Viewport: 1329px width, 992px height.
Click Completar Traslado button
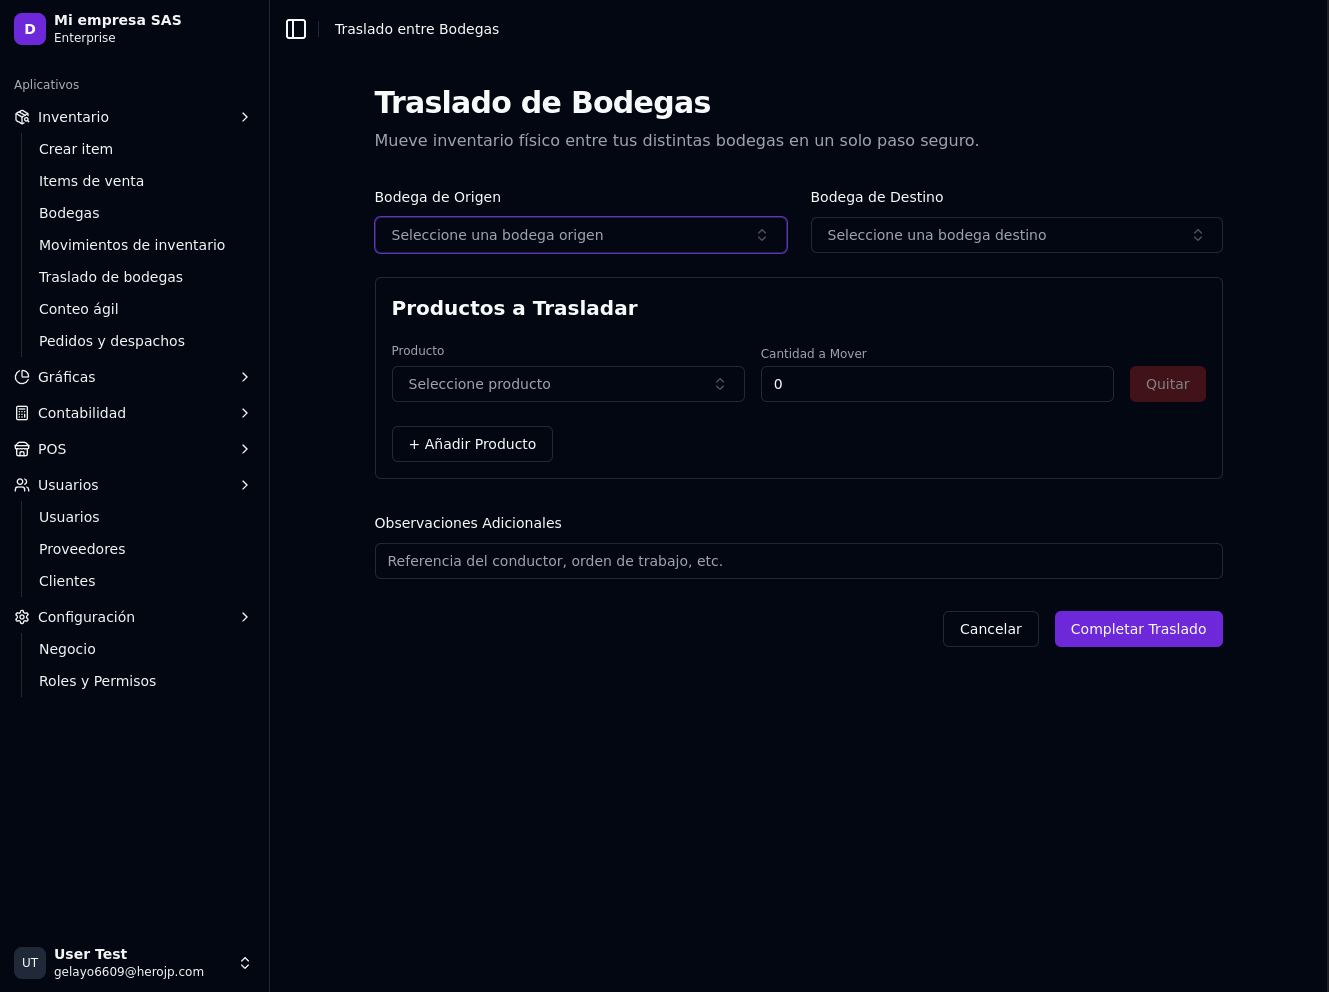point(1138,629)
